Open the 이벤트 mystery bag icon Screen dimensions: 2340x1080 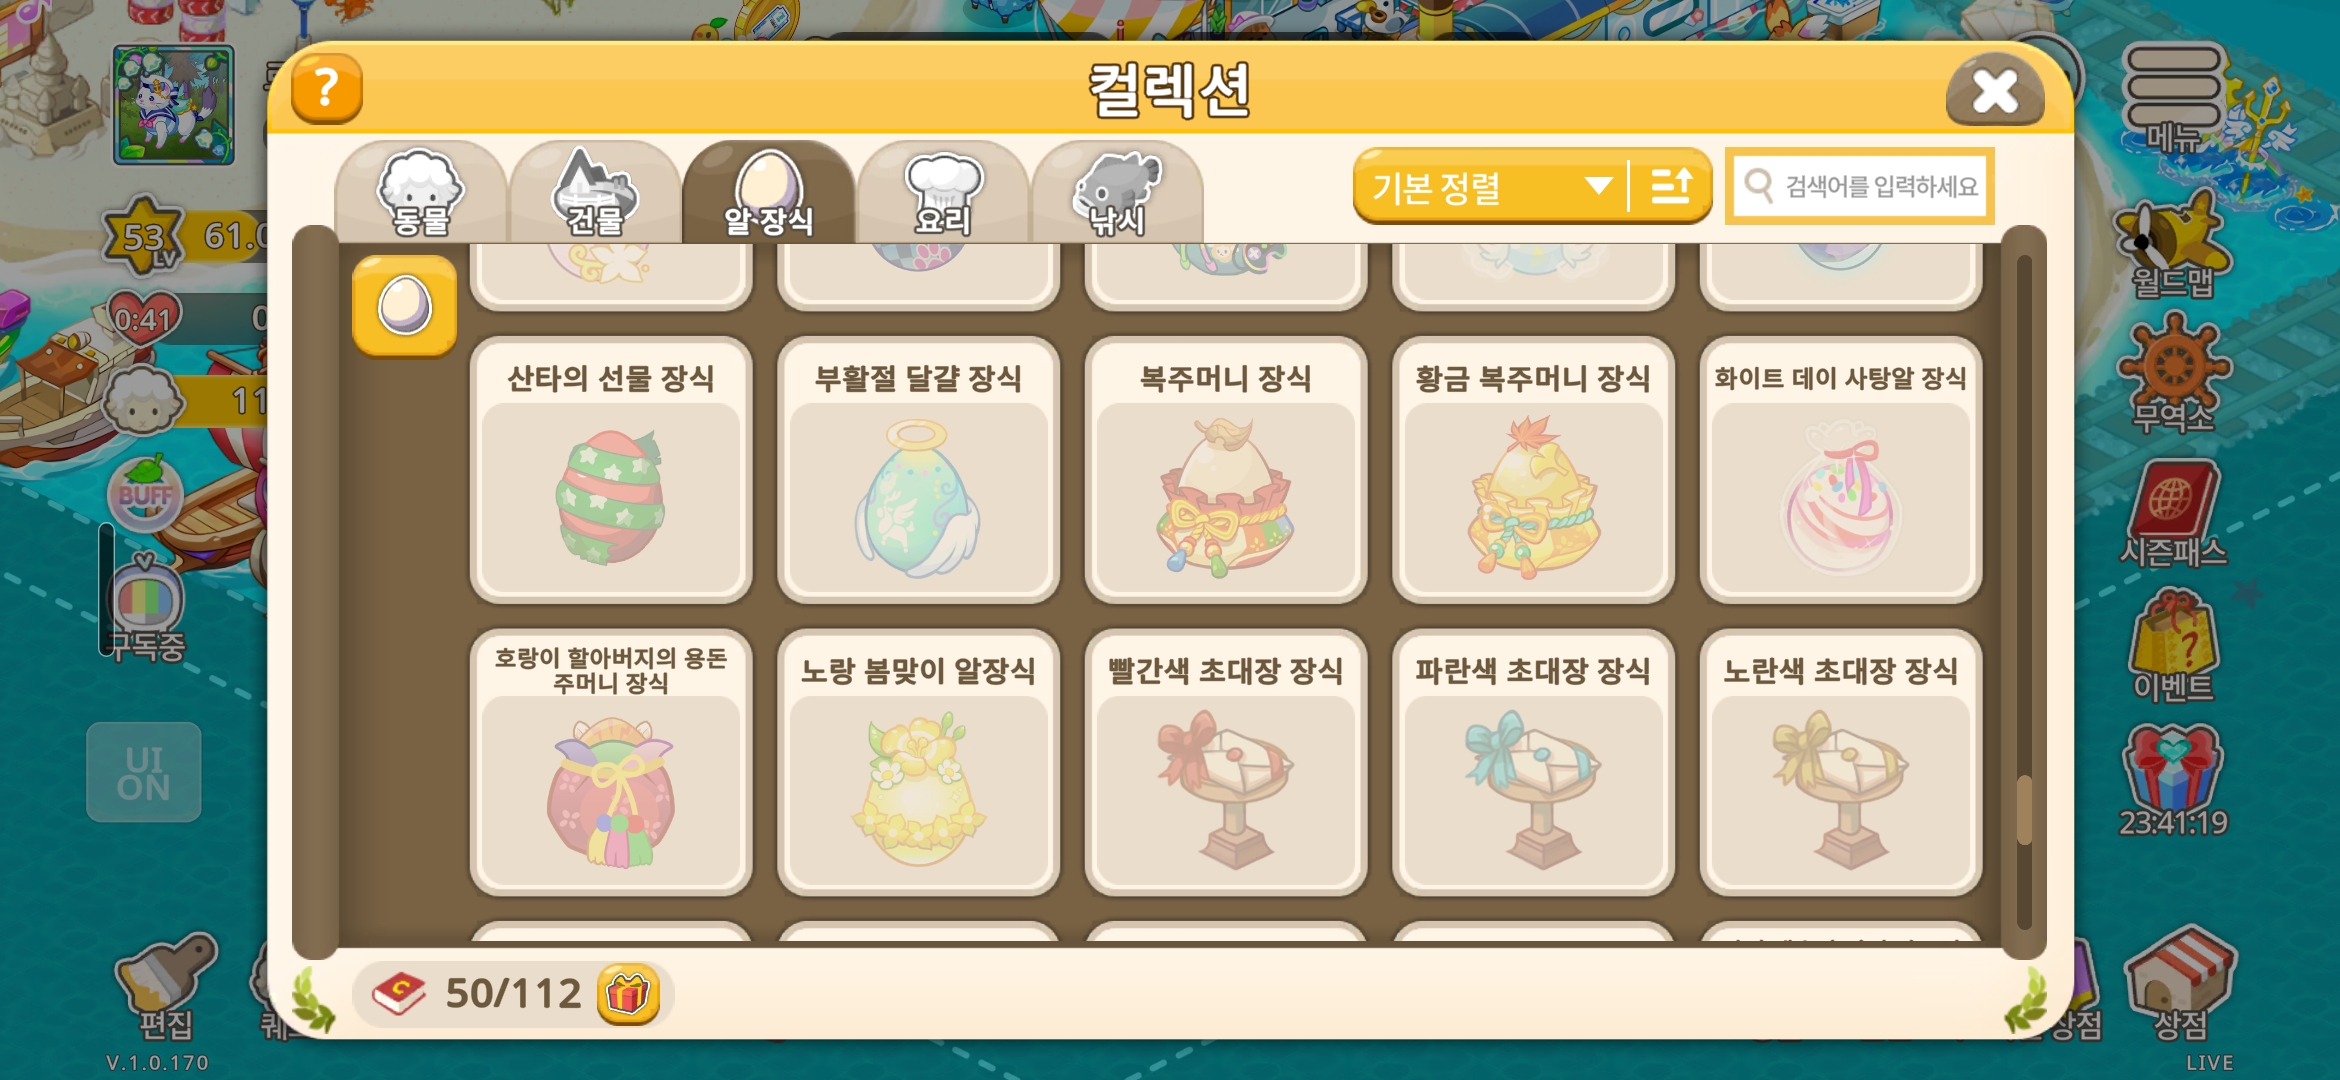[x=2173, y=646]
